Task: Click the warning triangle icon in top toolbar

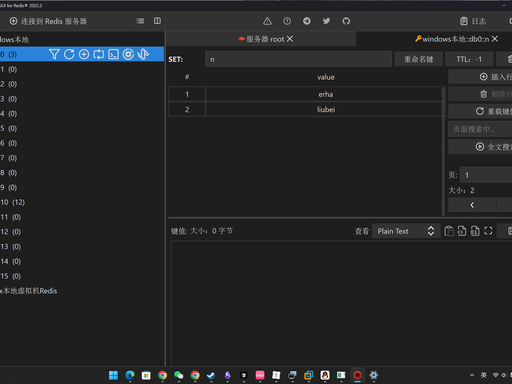Action: point(267,21)
